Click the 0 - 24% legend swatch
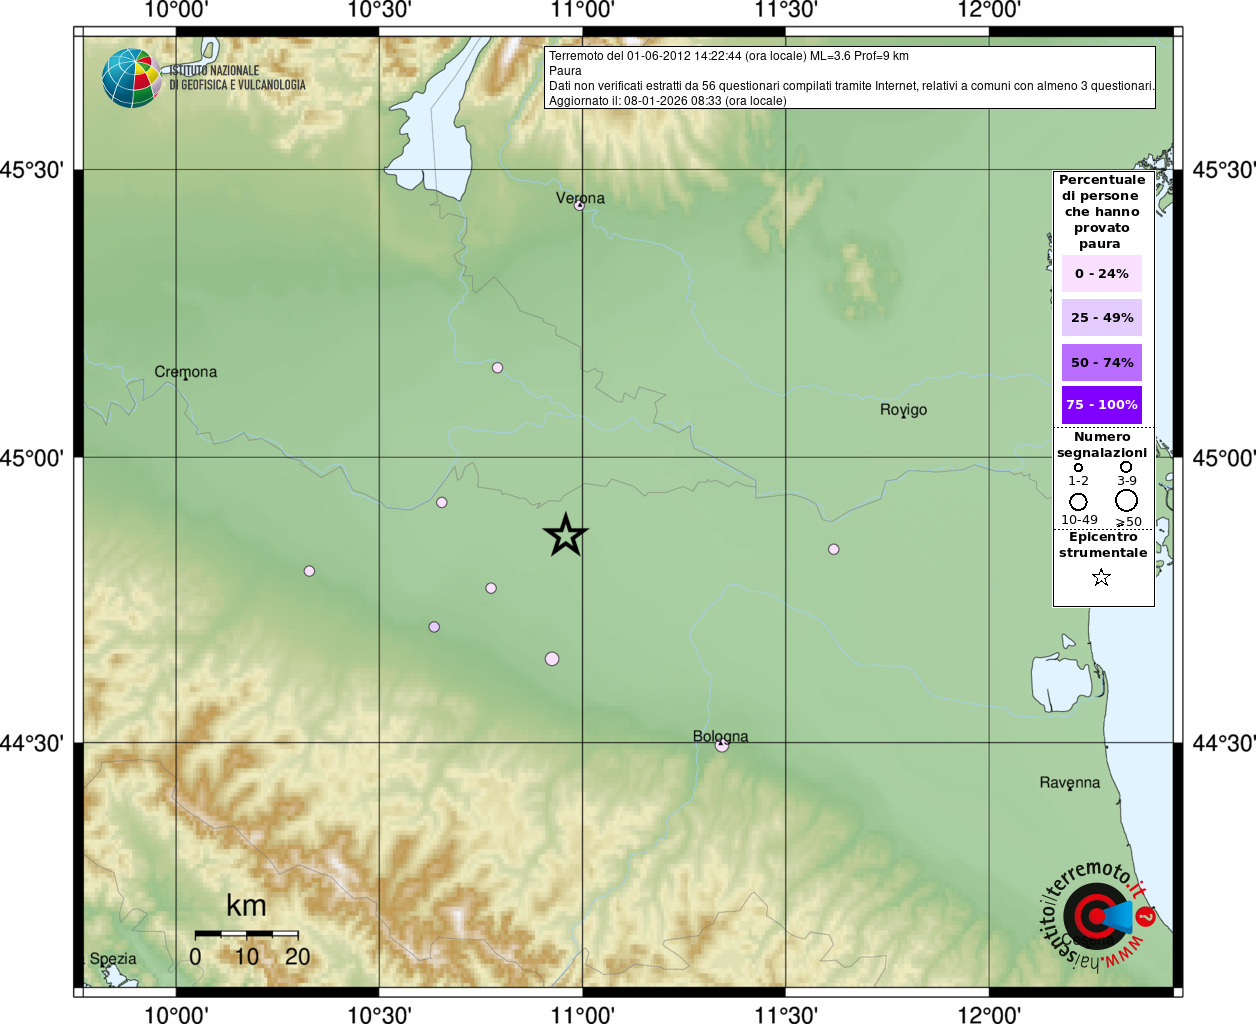 [x=1101, y=273]
